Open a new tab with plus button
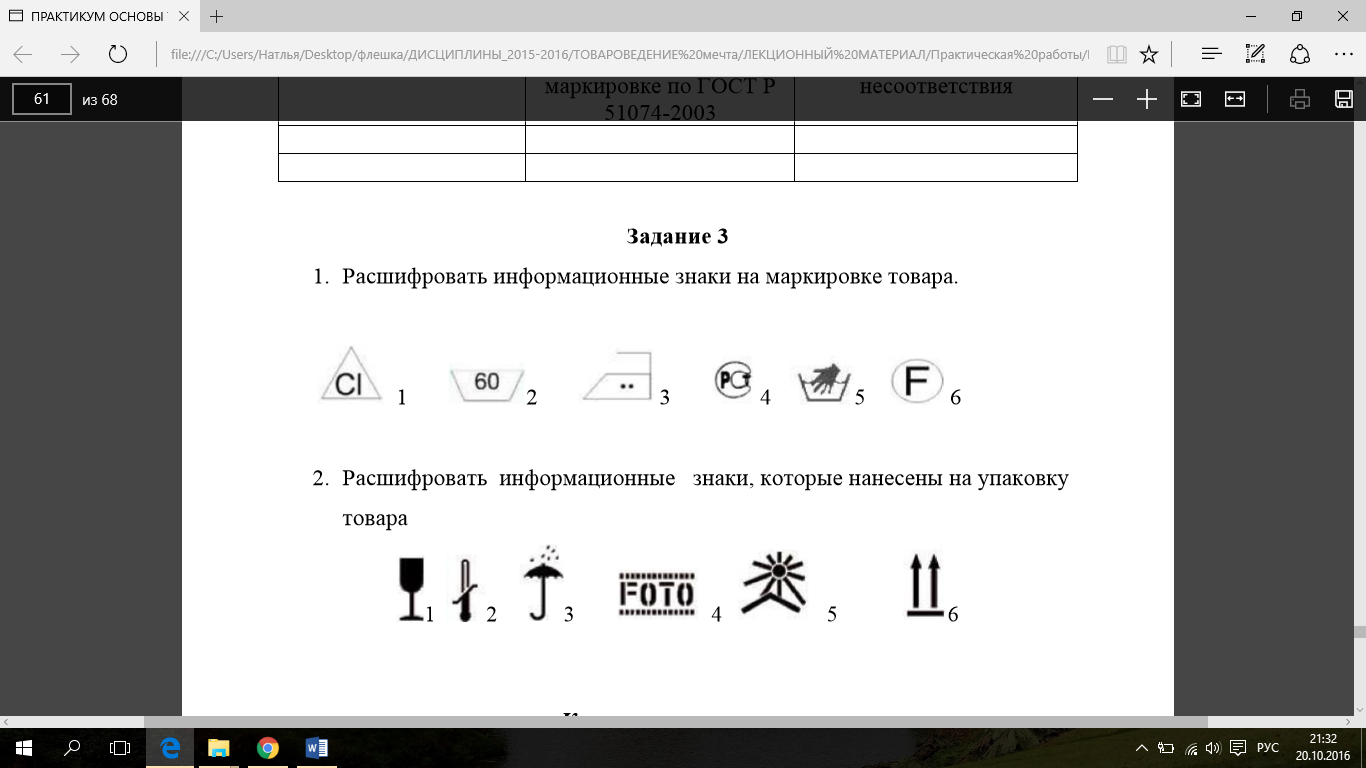 click(217, 16)
